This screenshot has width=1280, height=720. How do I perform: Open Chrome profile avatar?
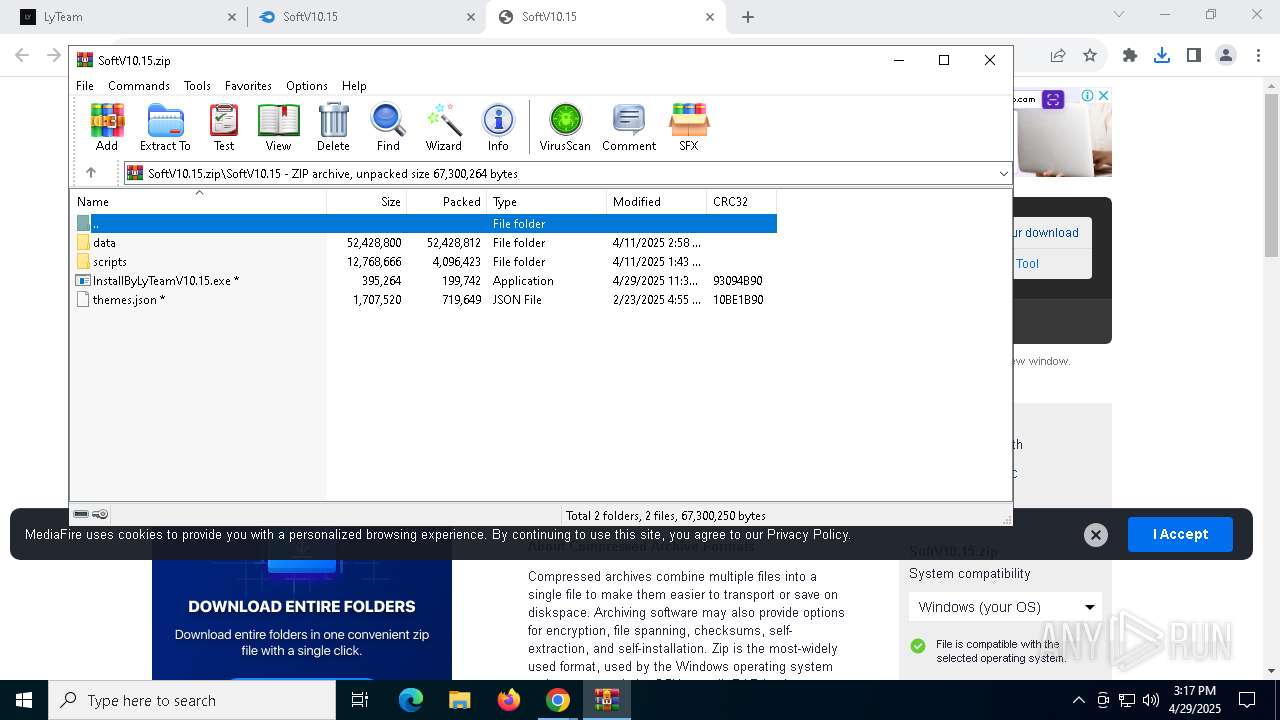tap(1226, 56)
